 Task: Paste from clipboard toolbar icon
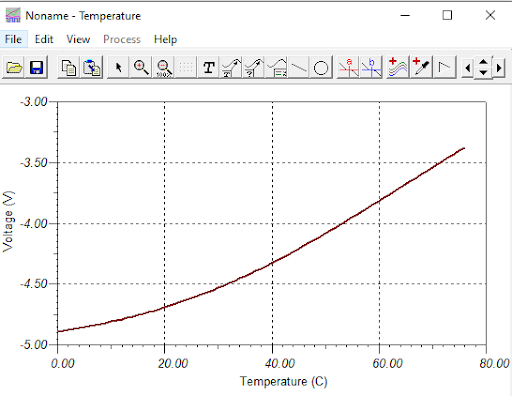coord(91,68)
